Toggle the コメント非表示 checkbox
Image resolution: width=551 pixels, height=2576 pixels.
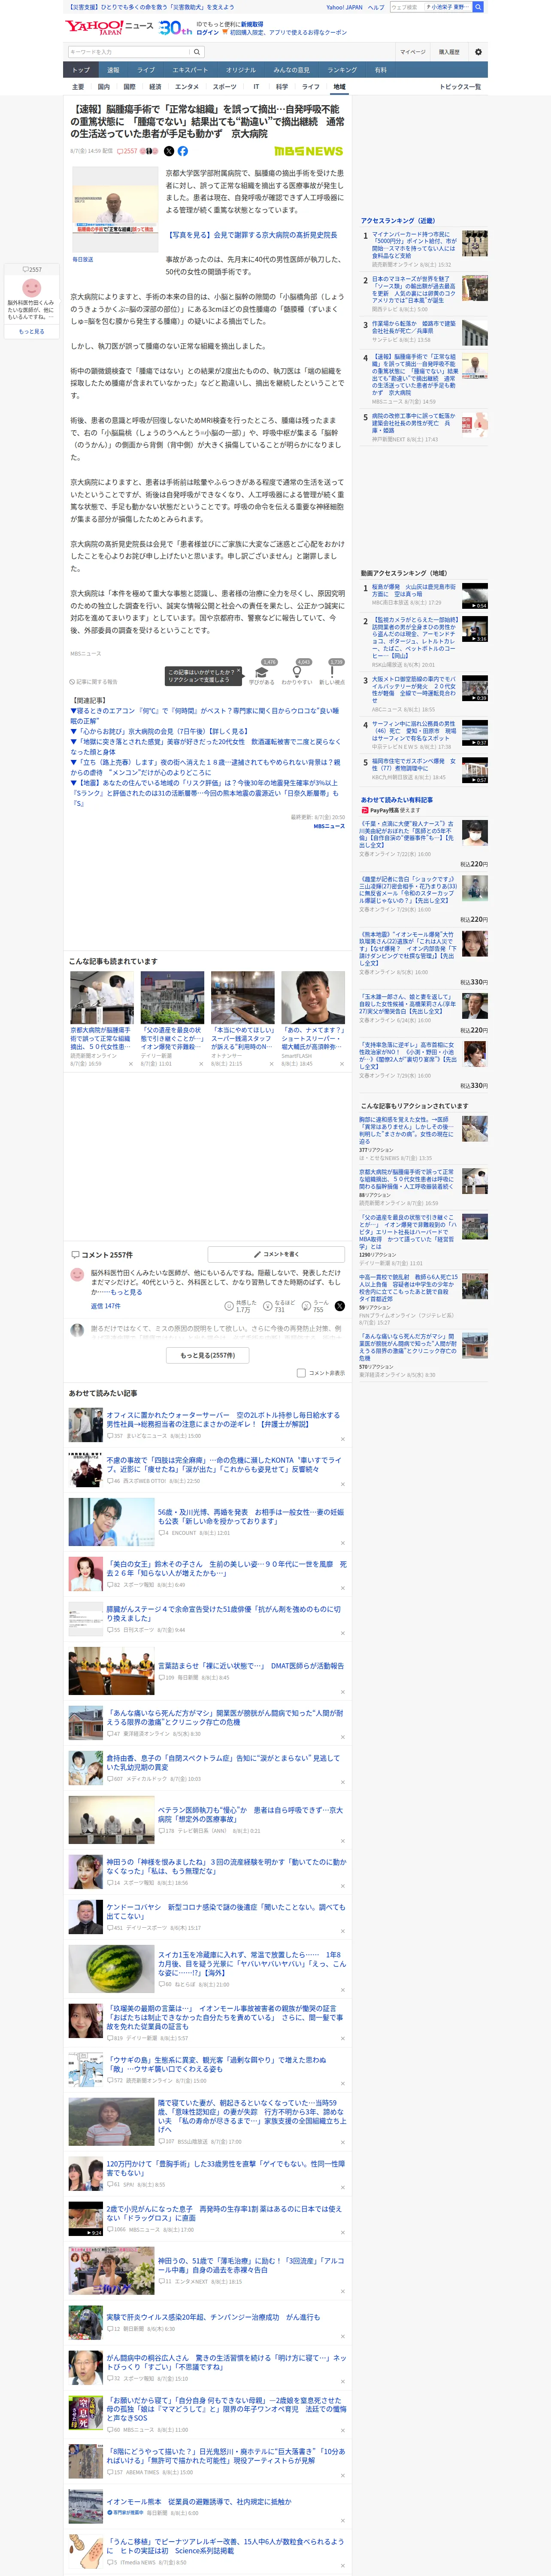pos(301,1373)
